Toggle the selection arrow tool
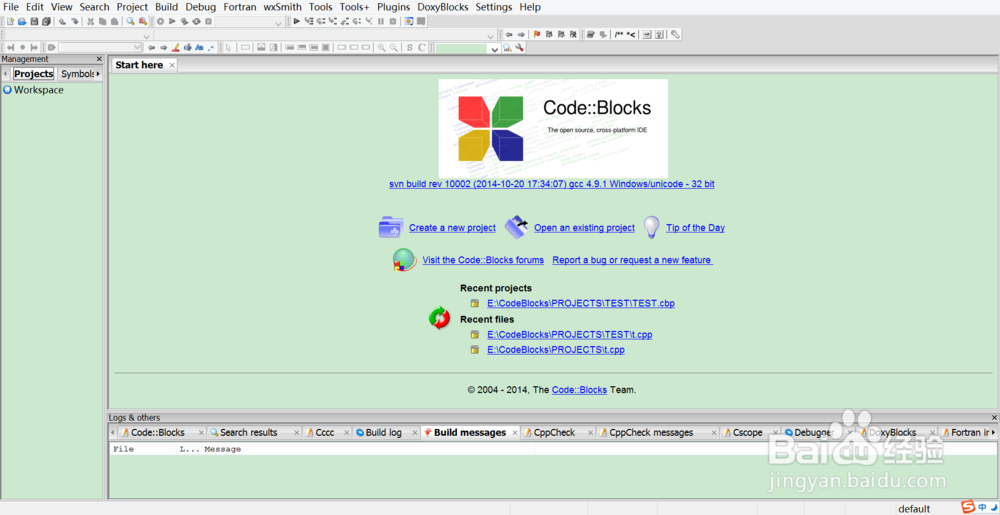The image size is (1000, 515). (x=228, y=47)
